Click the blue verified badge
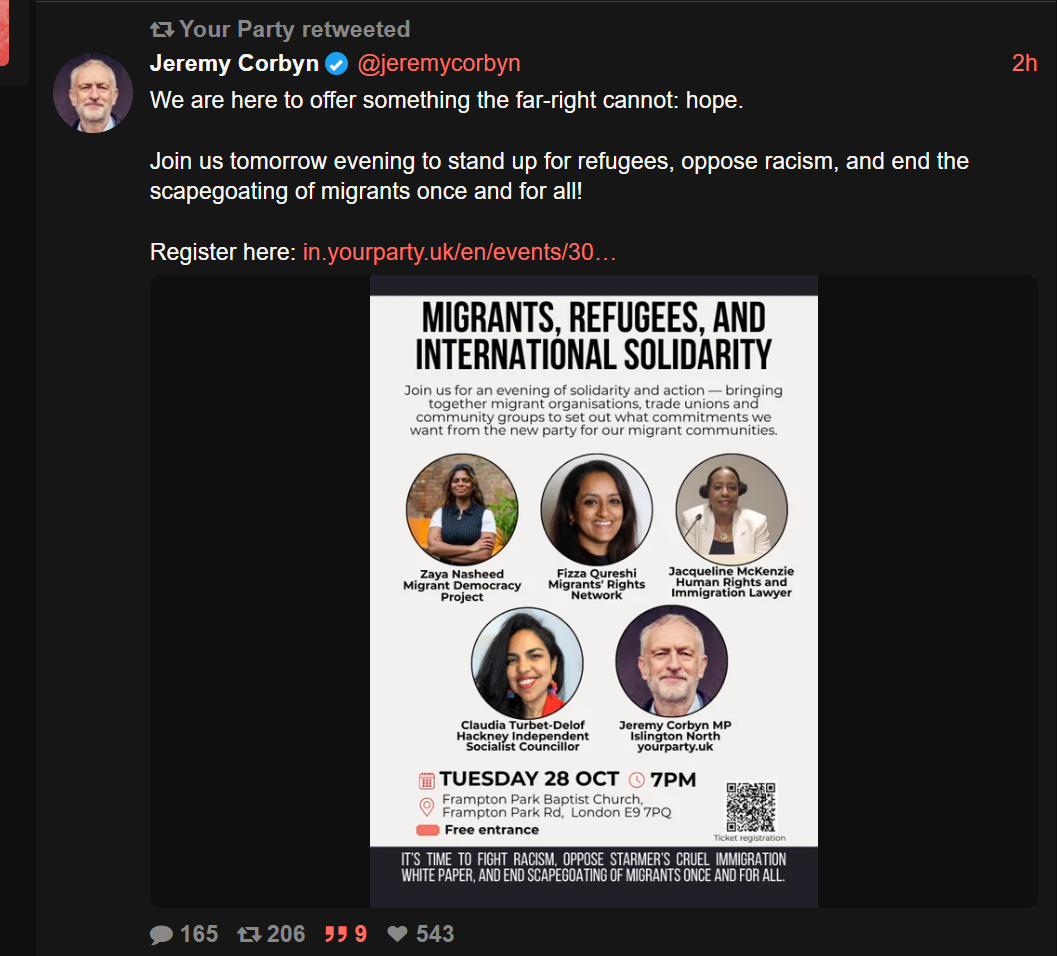Screen dimensions: 1057x956 336,63
